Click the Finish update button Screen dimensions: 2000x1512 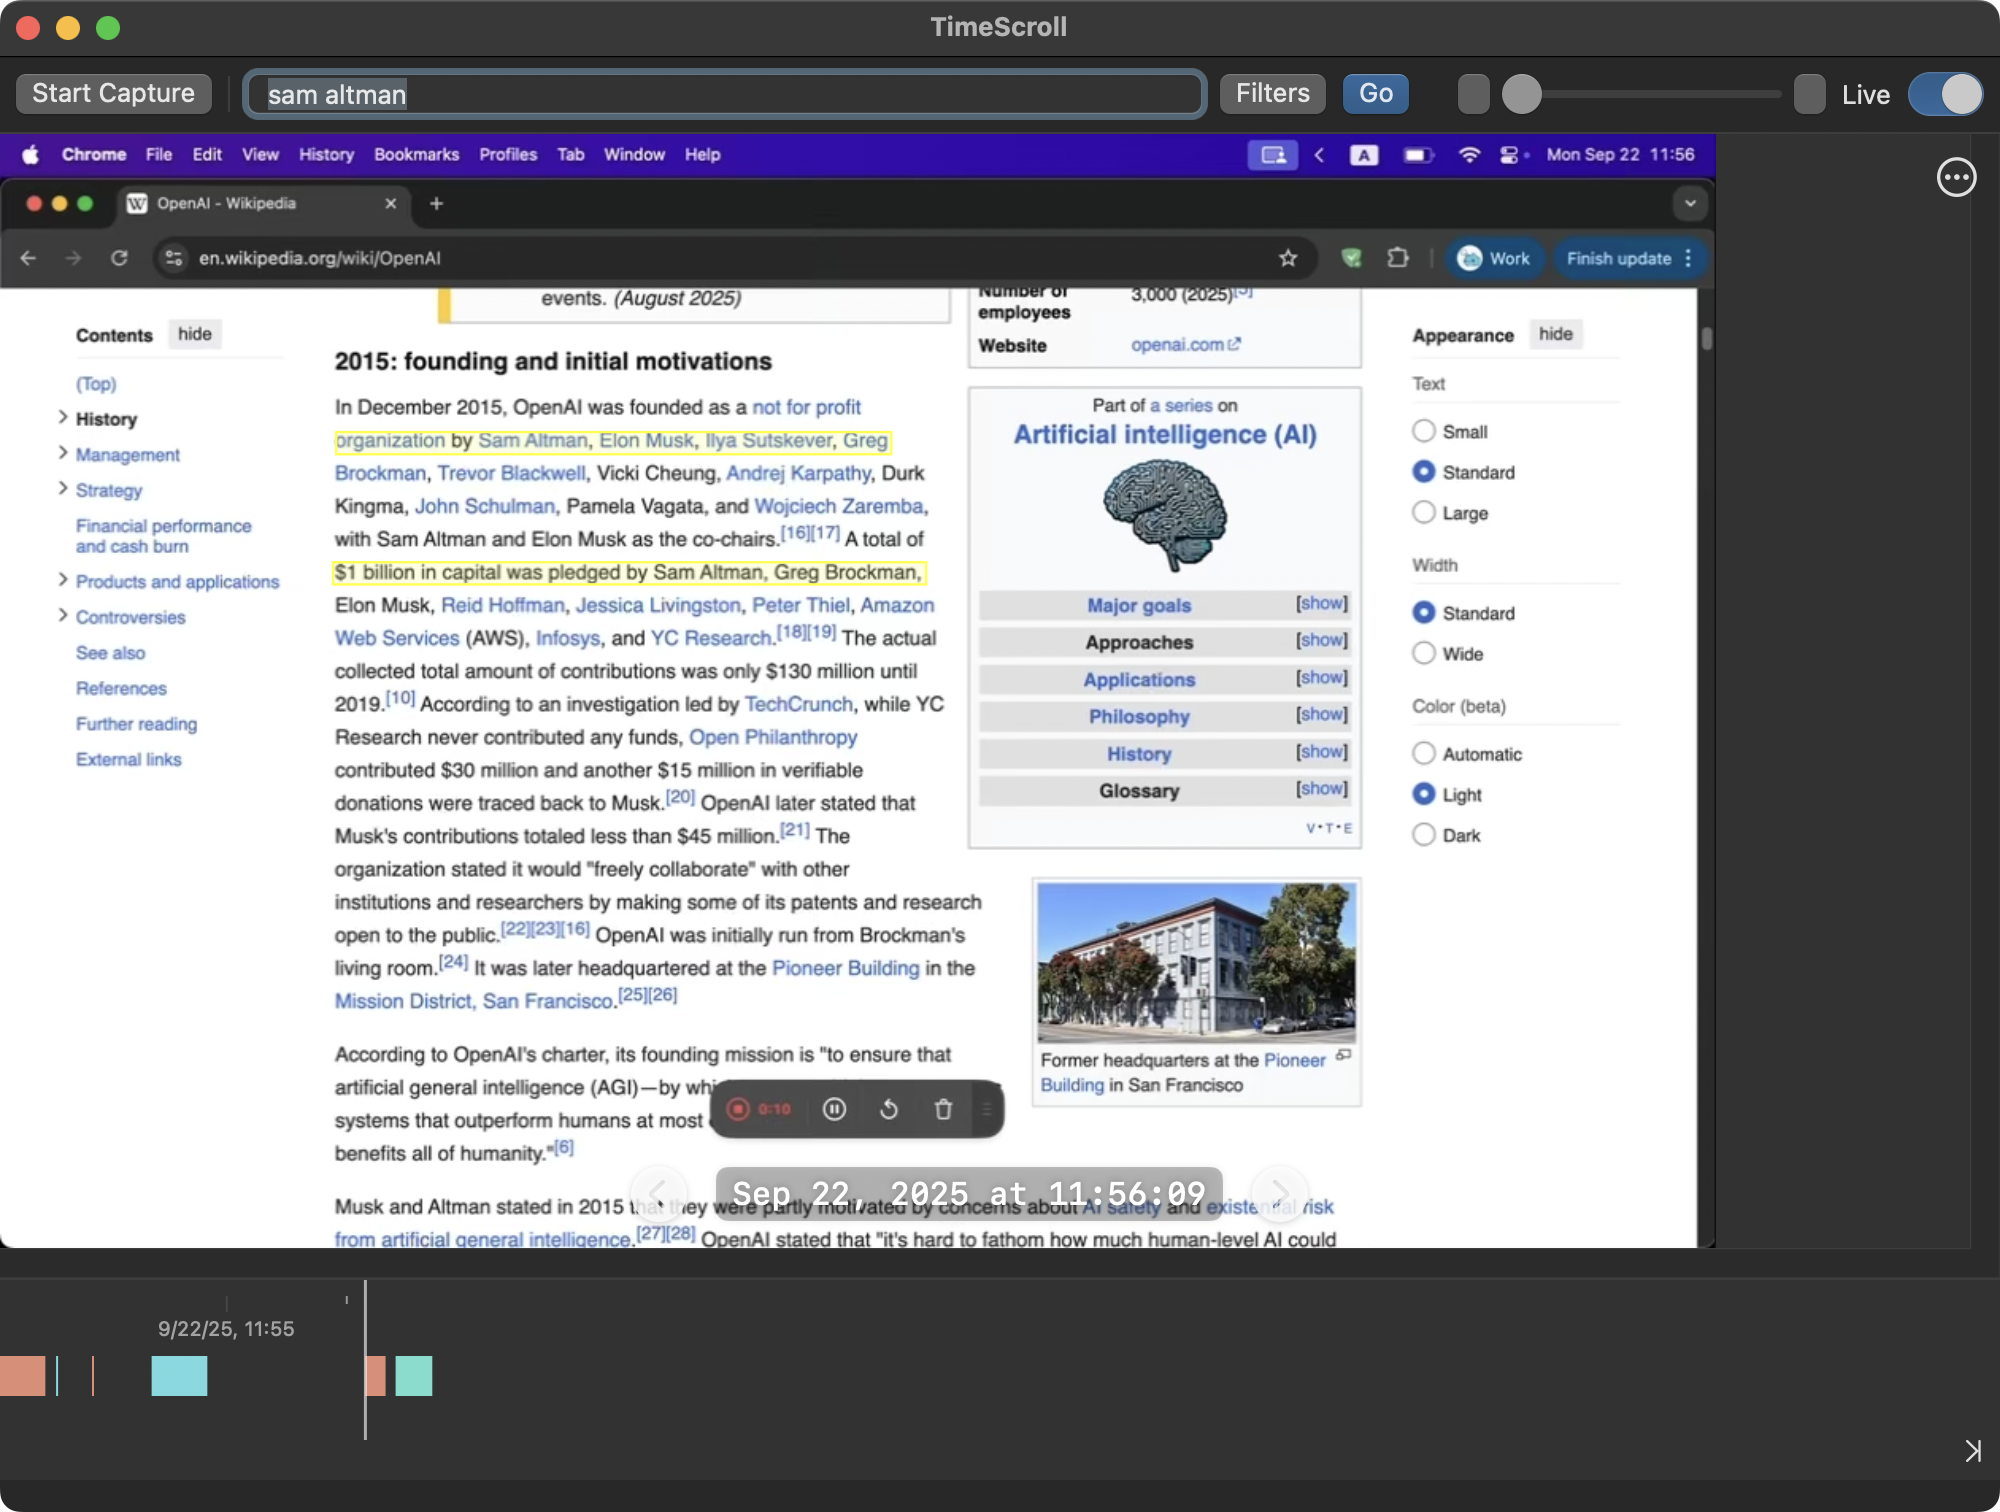pos(1628,258)
